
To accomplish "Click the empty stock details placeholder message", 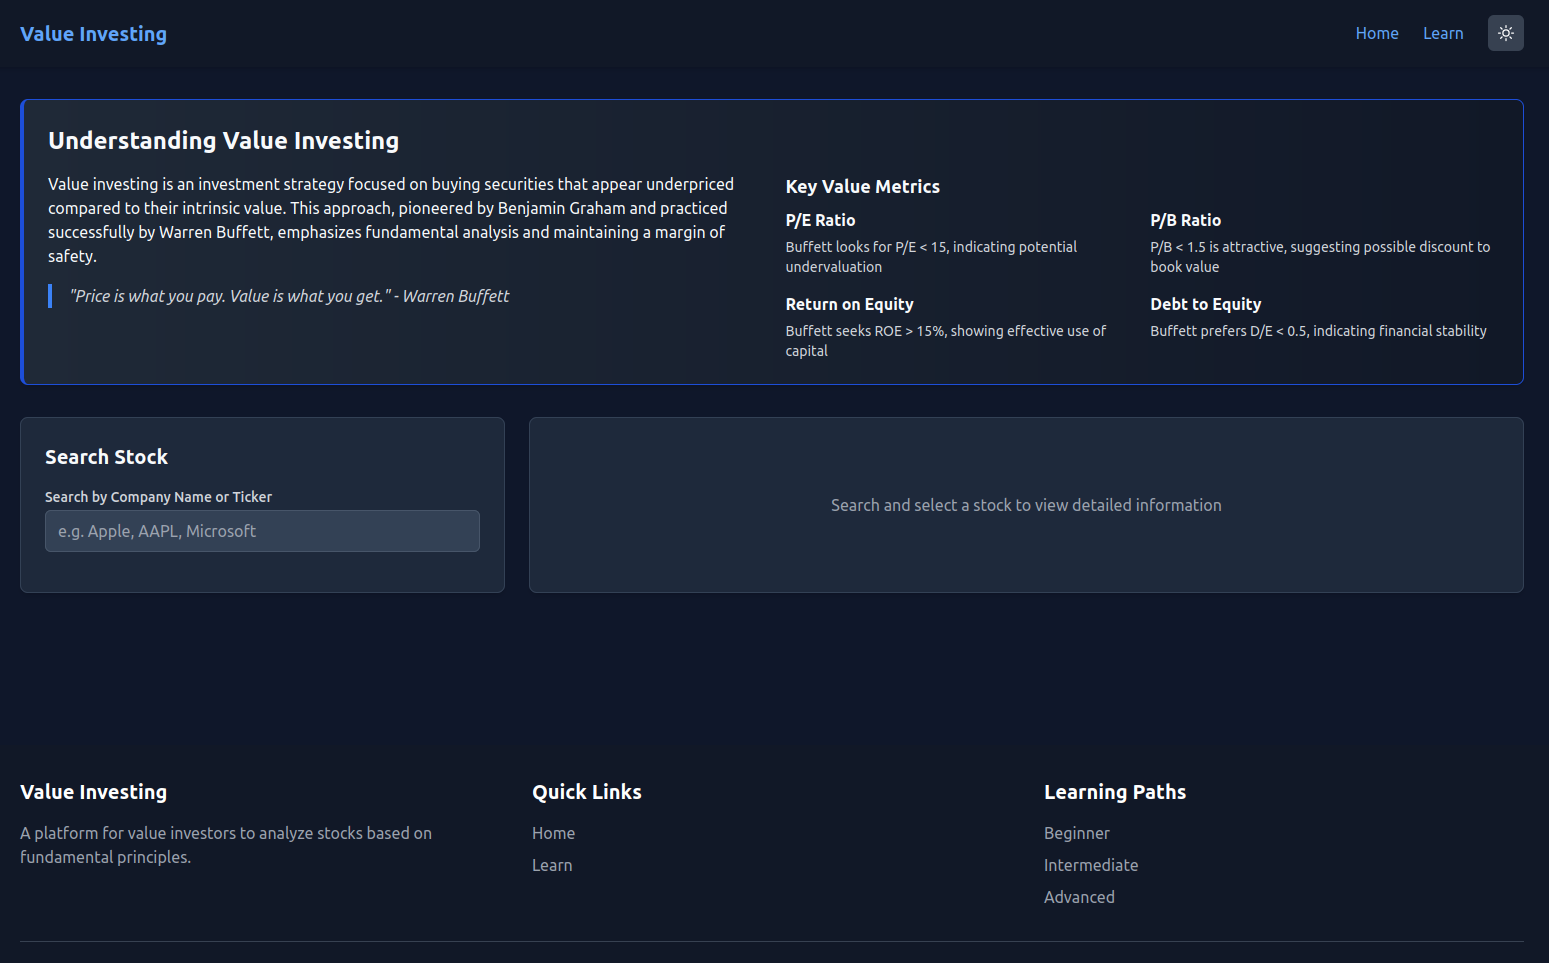I will (1026, 505).
